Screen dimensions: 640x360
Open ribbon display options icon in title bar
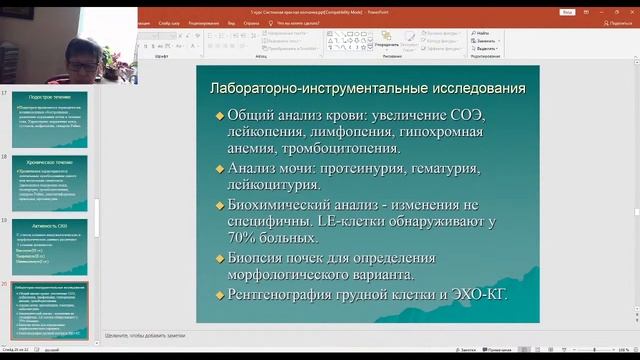586,12
